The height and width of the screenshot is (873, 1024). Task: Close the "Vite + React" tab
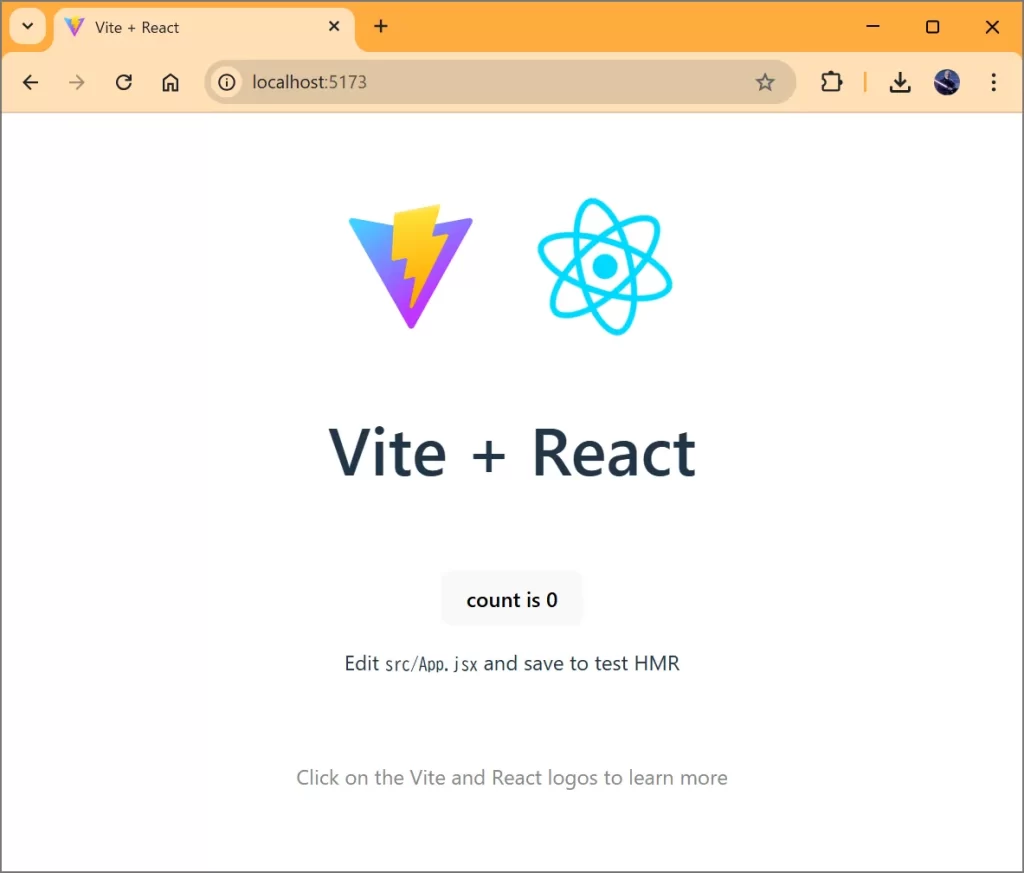point(335,27)
